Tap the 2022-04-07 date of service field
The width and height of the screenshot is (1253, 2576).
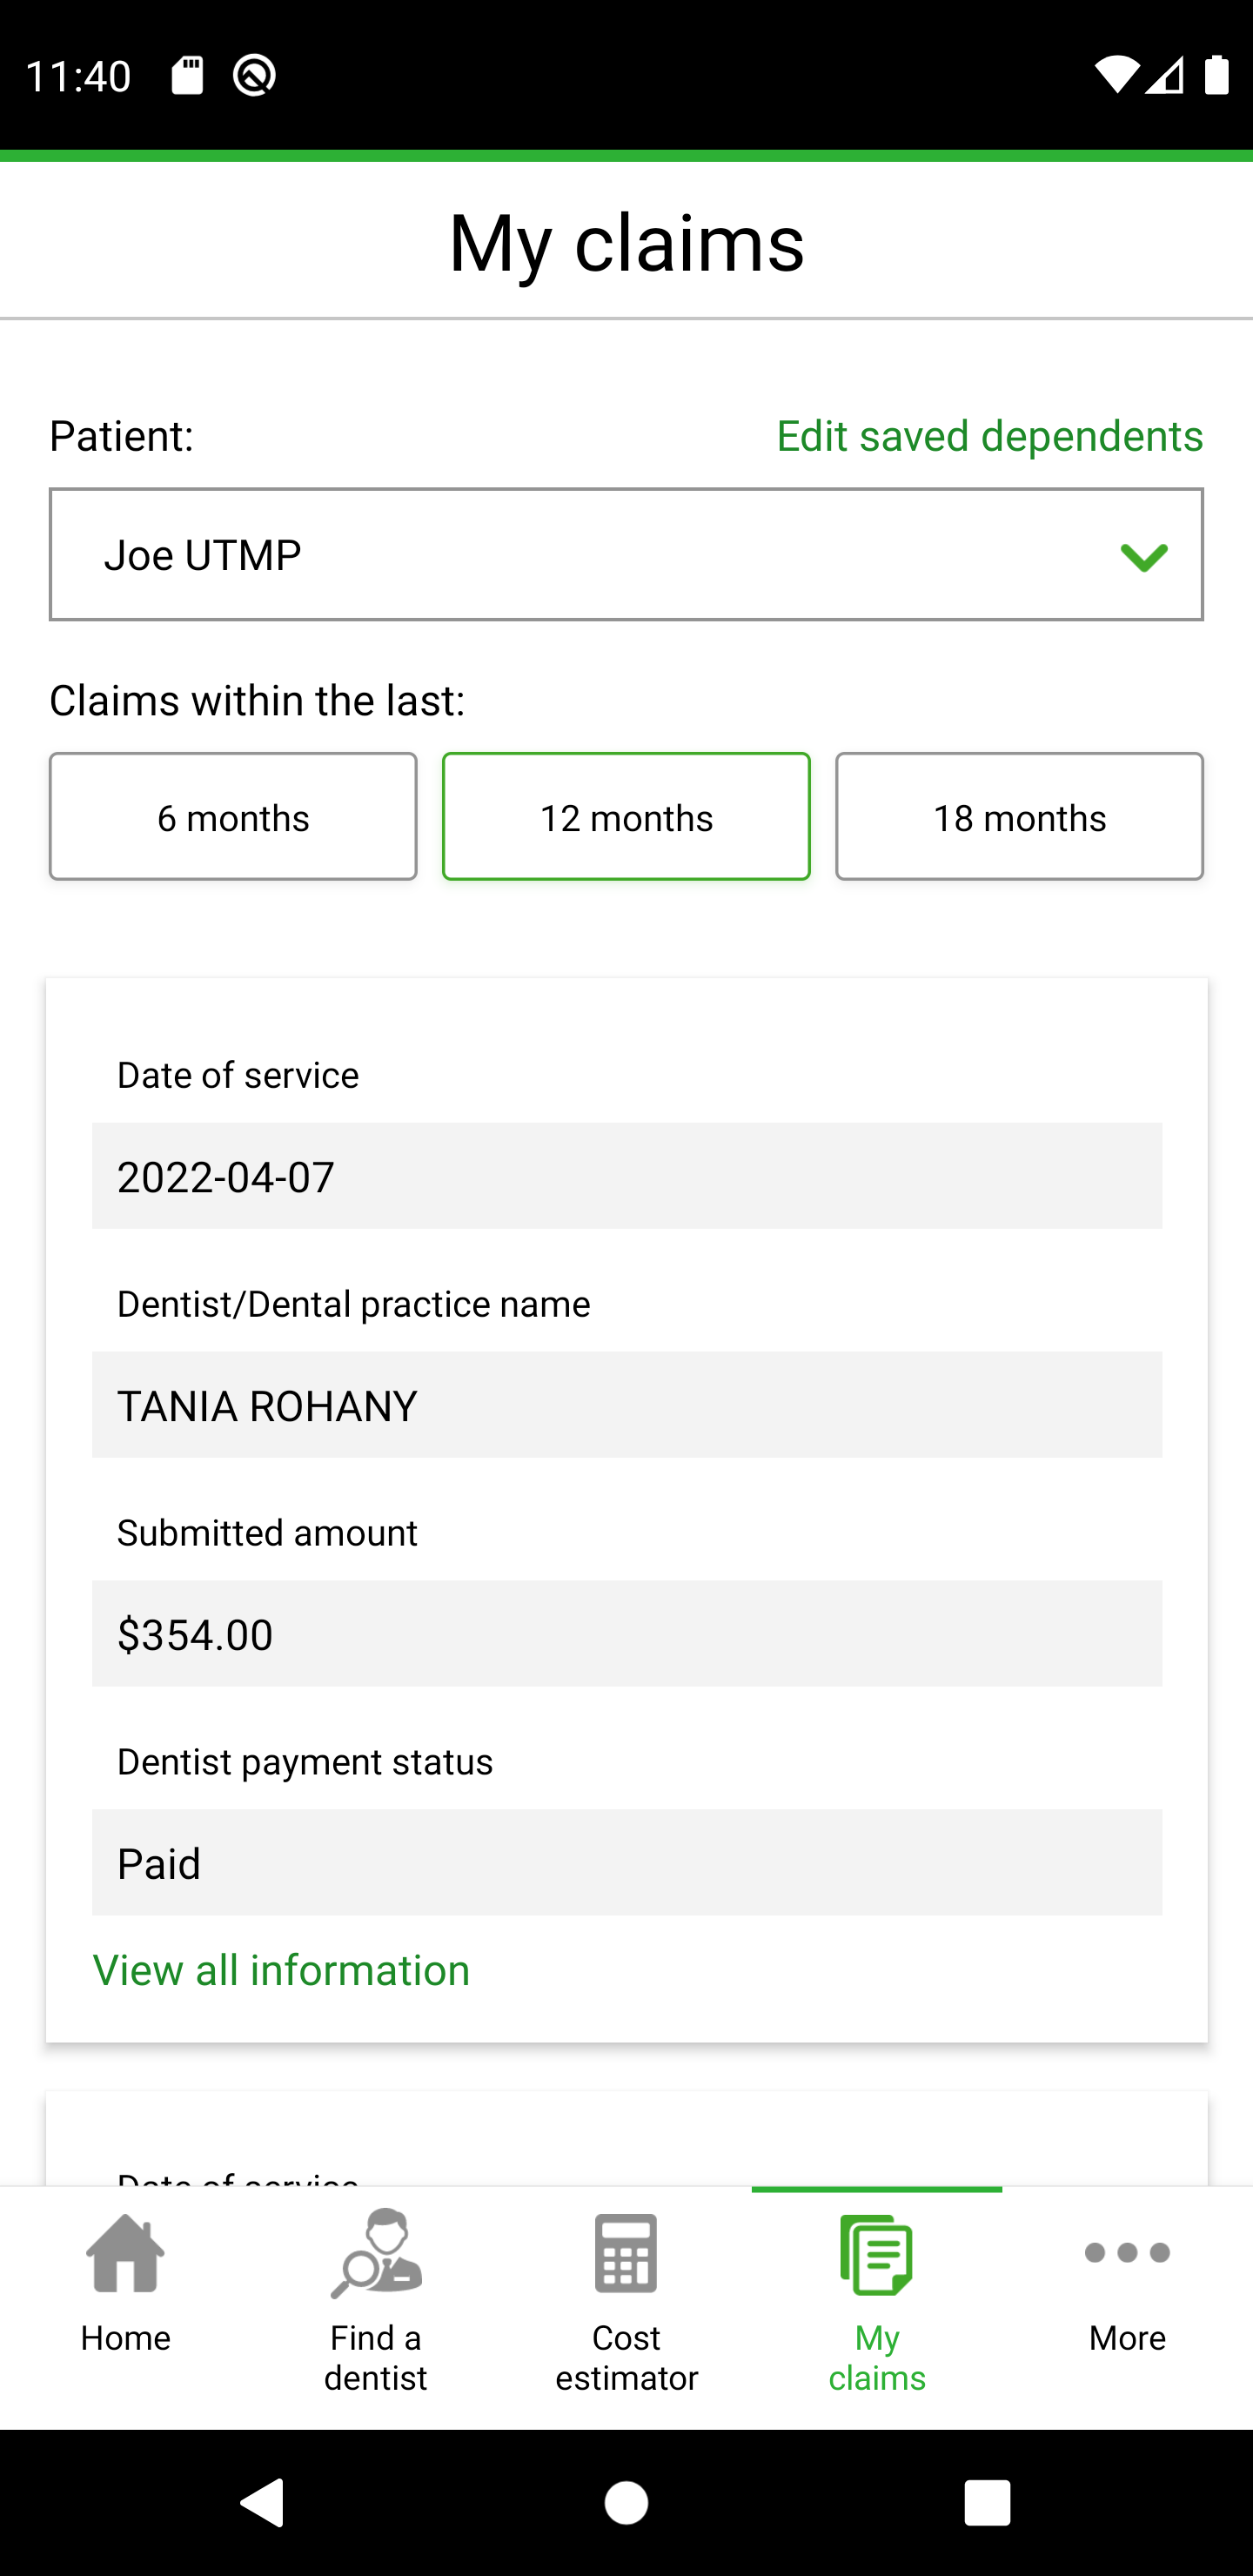click(x=626, y=1176)
